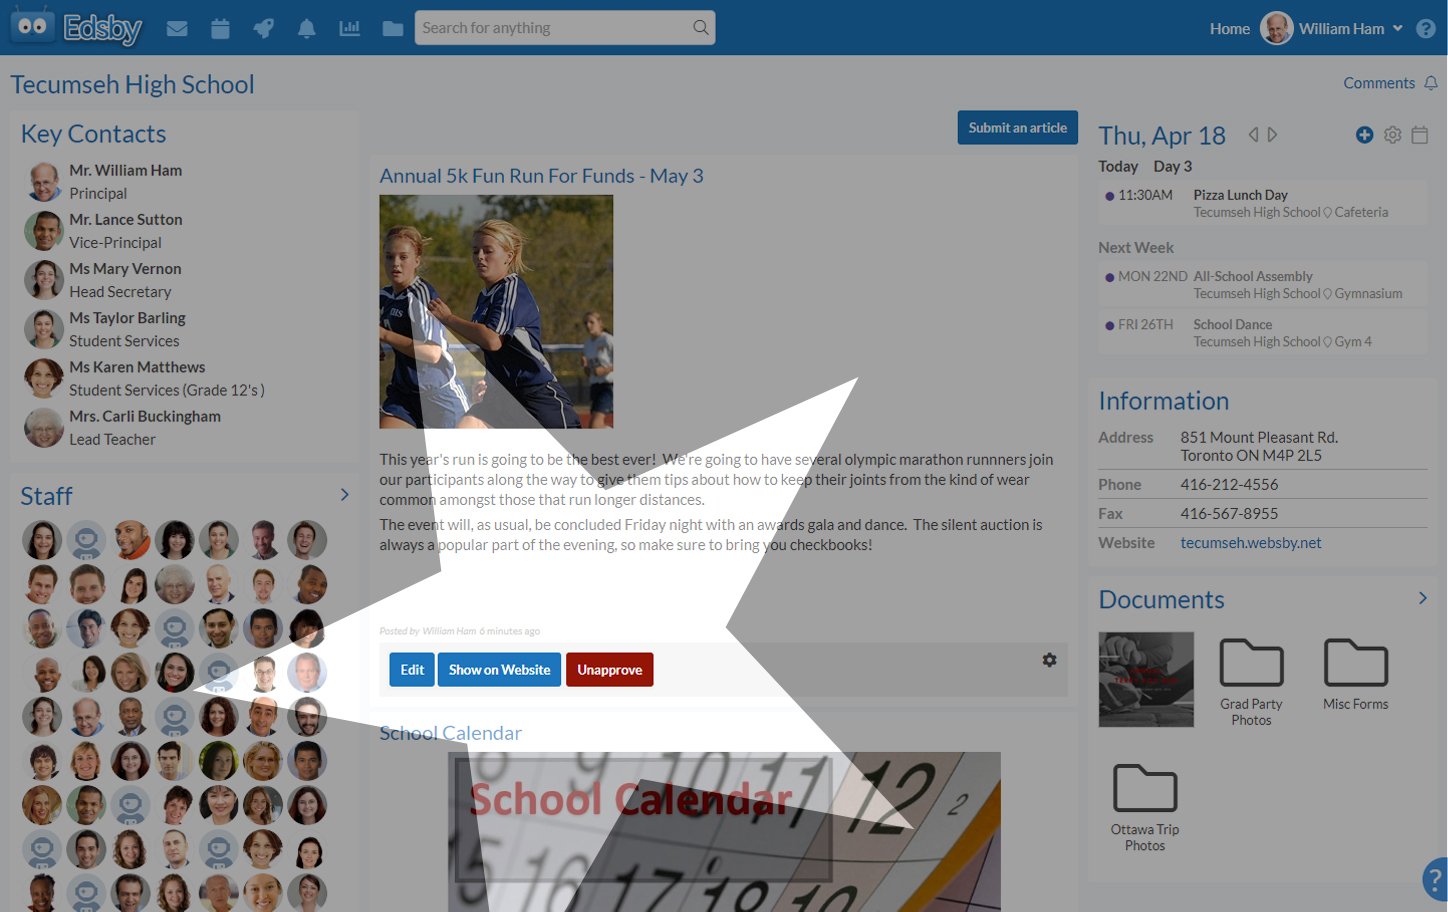Open calendar settings gear icon
Image resolution: width=1448 pixels, height=912 pixels.
1392,134
